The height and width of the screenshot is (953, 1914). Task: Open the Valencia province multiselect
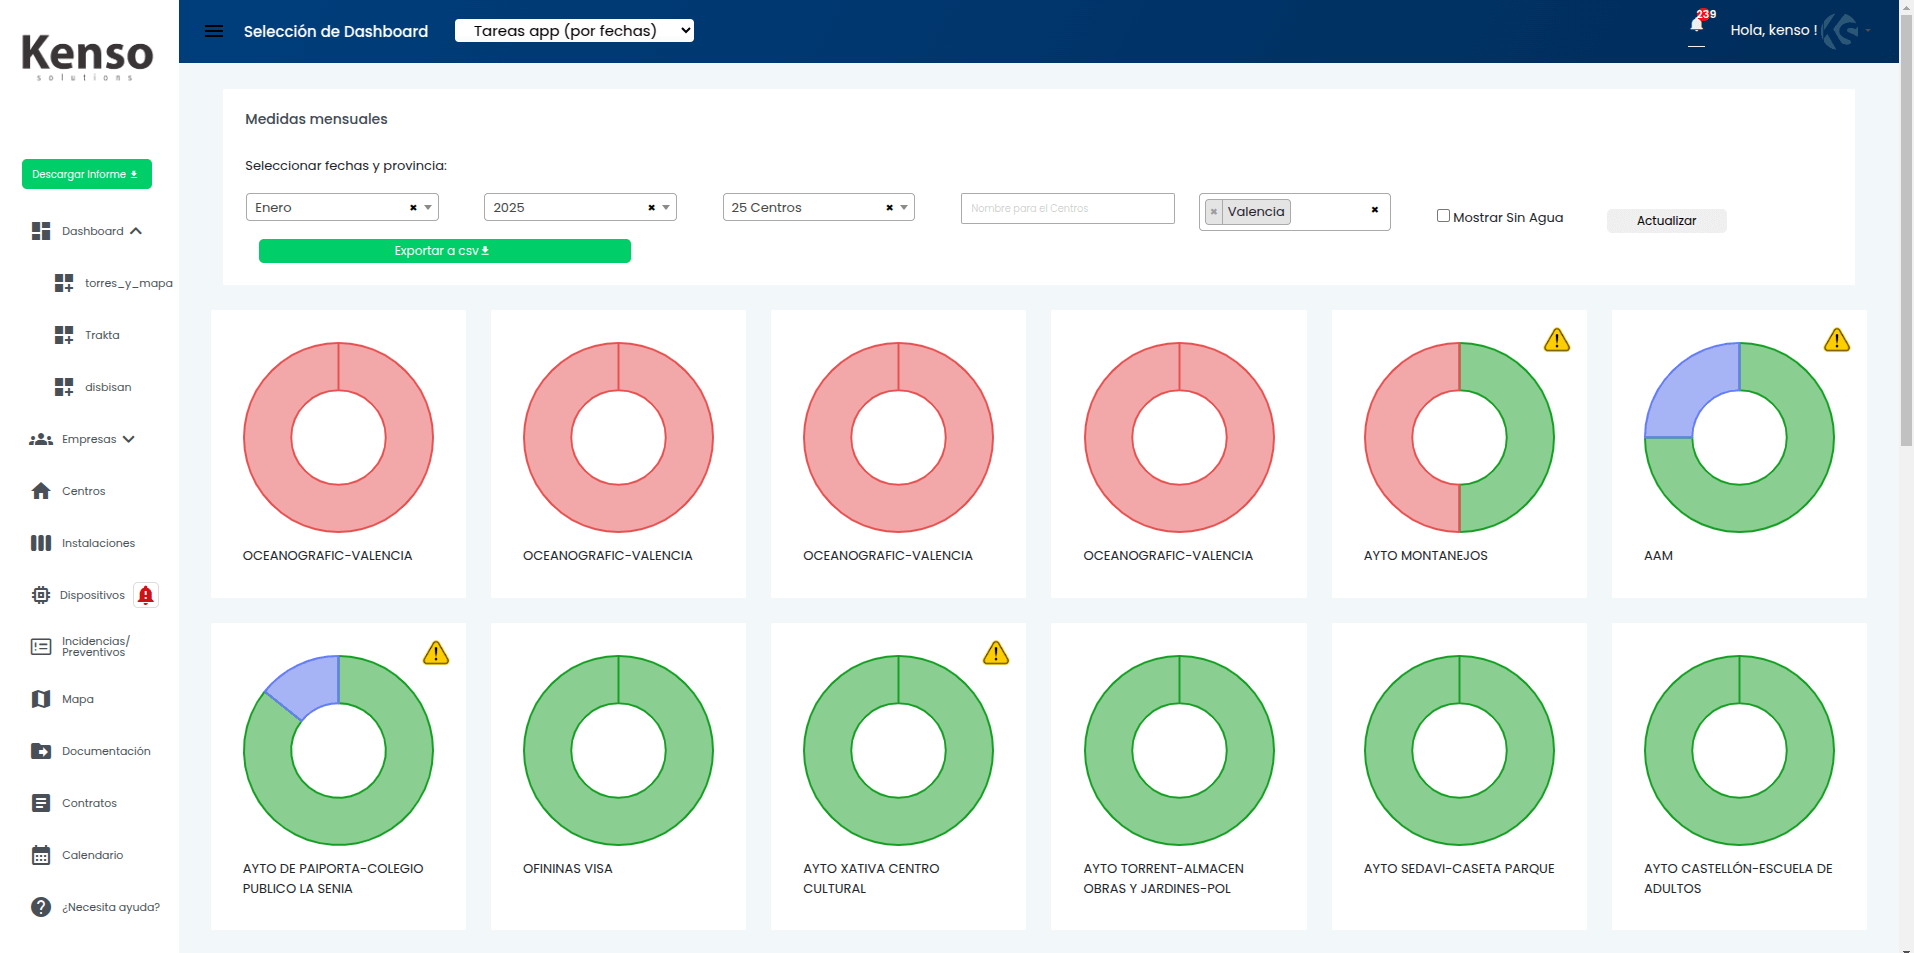coord(1294,212)
